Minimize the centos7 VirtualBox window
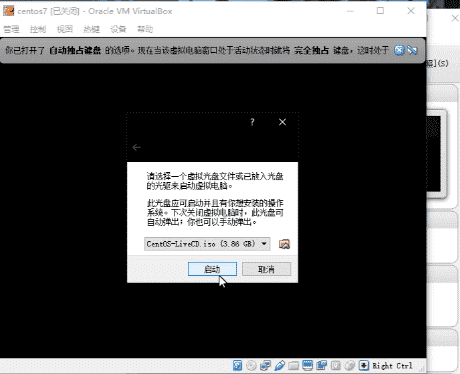Image resolution: width=460 pixels, height=374 pixels. pos(350,11)
